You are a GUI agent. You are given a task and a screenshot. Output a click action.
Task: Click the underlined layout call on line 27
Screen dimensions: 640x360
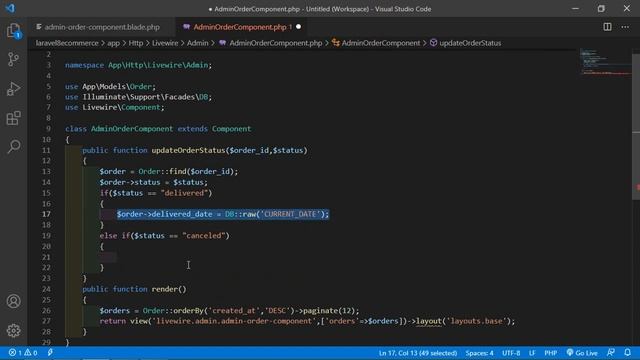[429, 321]
